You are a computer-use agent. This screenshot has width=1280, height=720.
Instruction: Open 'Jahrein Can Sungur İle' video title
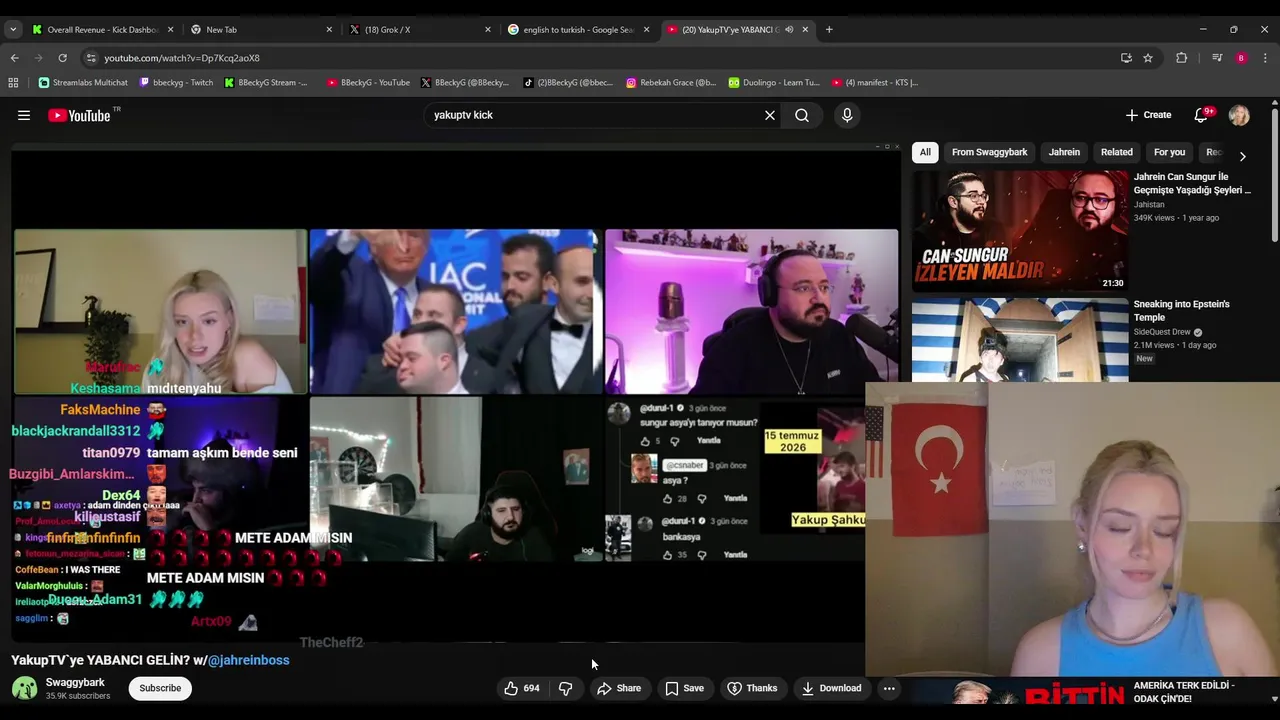(1192, 183)
